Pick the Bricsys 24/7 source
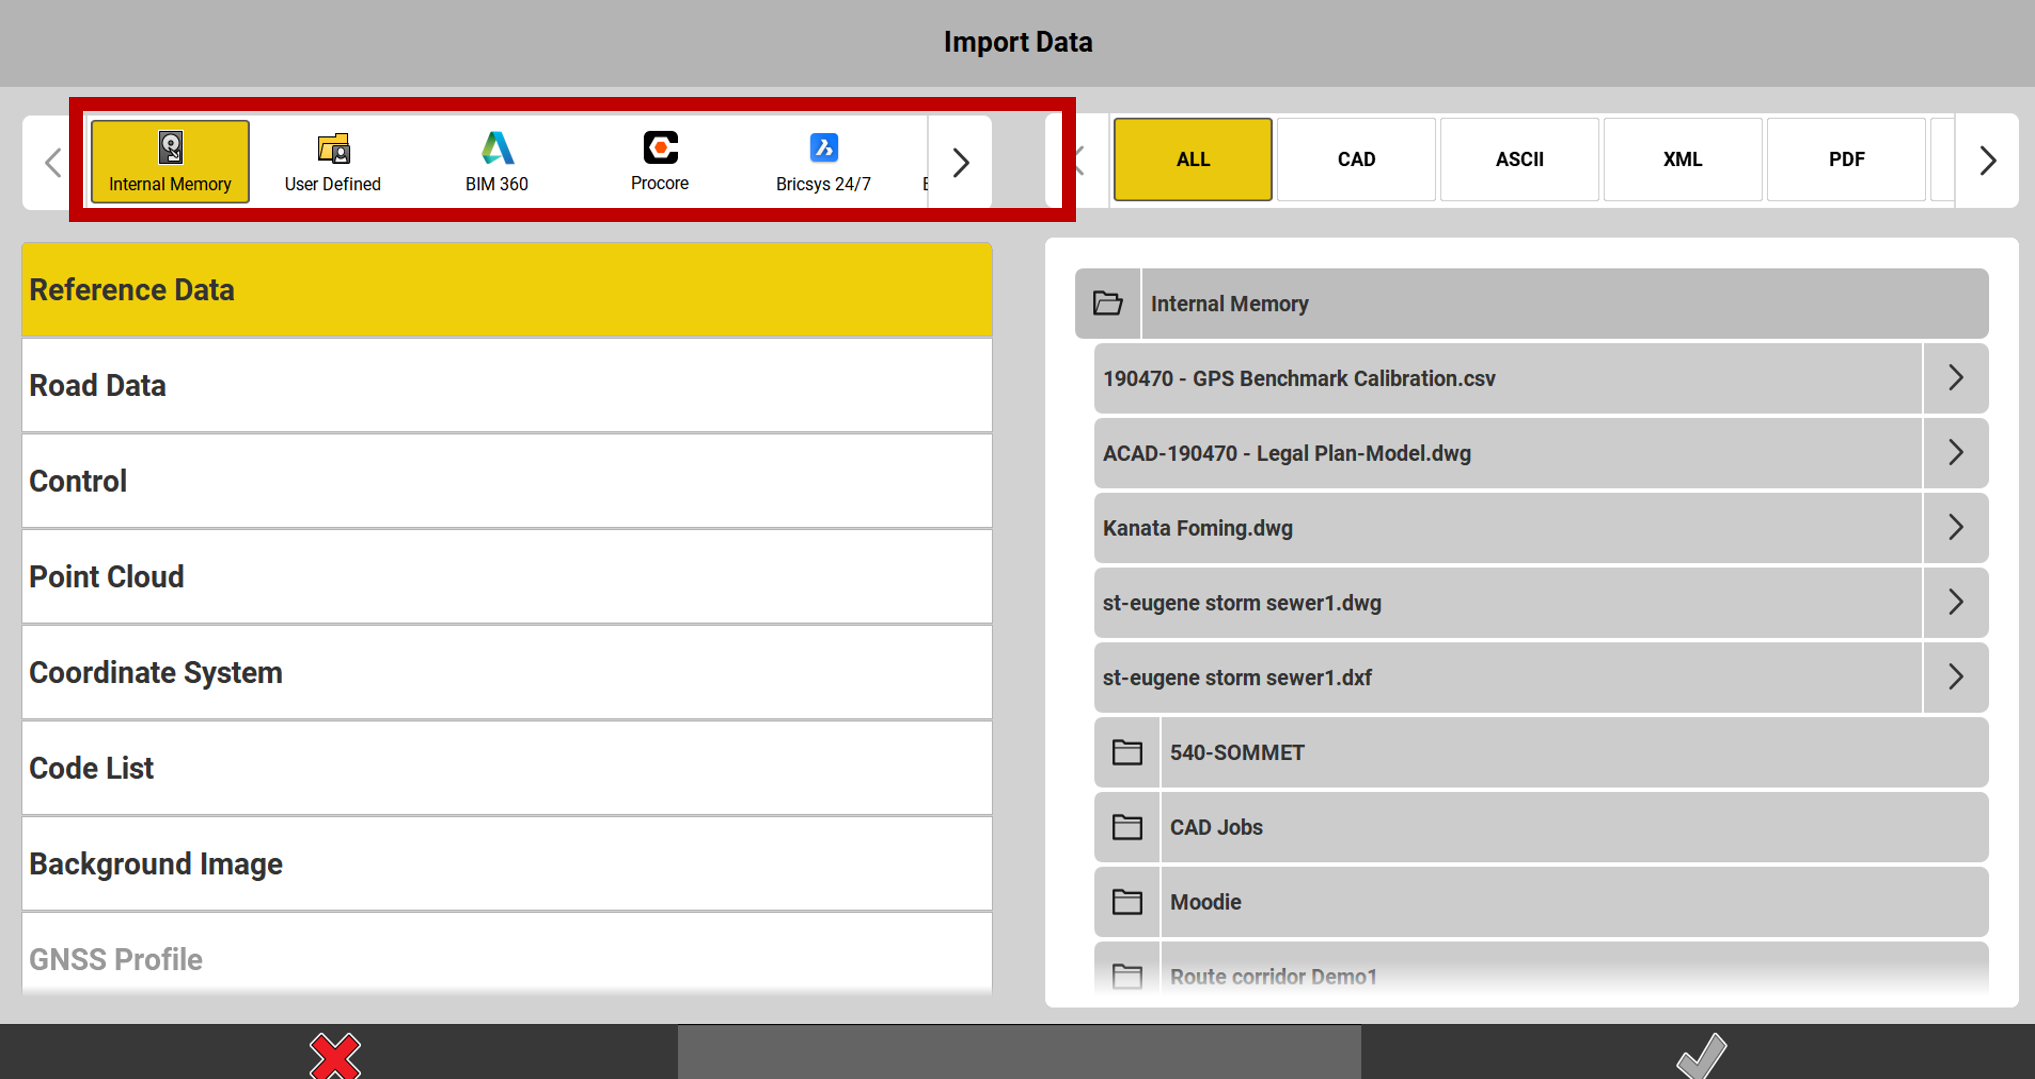The height and width of the screenshot is (1079, 2035). [823, 161]
